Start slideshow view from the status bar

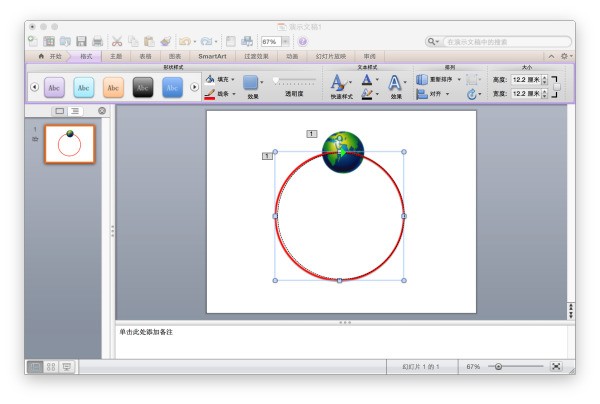pyautogui.click(x=67, y=367)
